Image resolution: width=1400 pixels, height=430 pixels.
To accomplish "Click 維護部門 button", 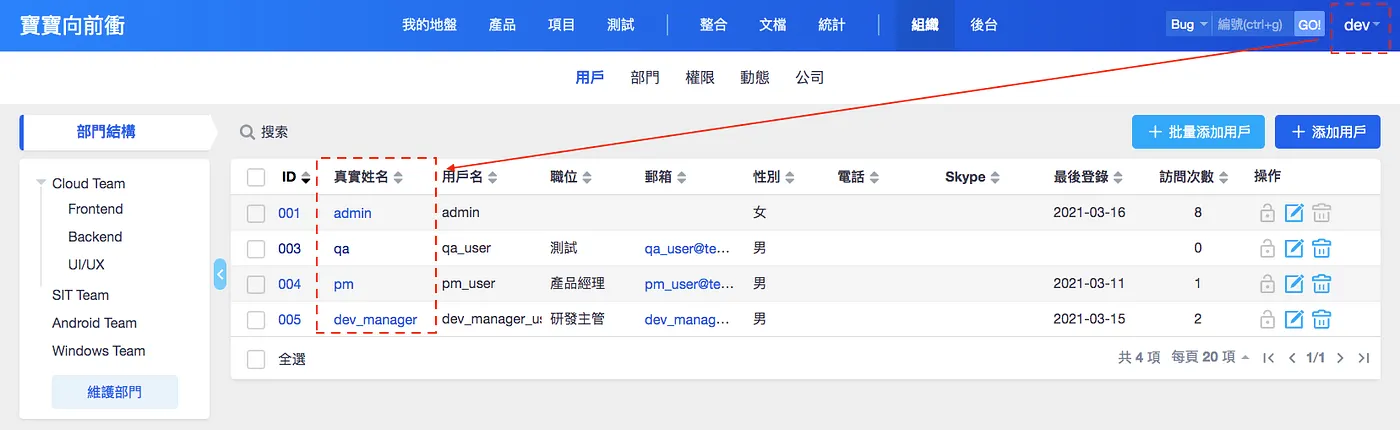I will (x=115, y=392).
